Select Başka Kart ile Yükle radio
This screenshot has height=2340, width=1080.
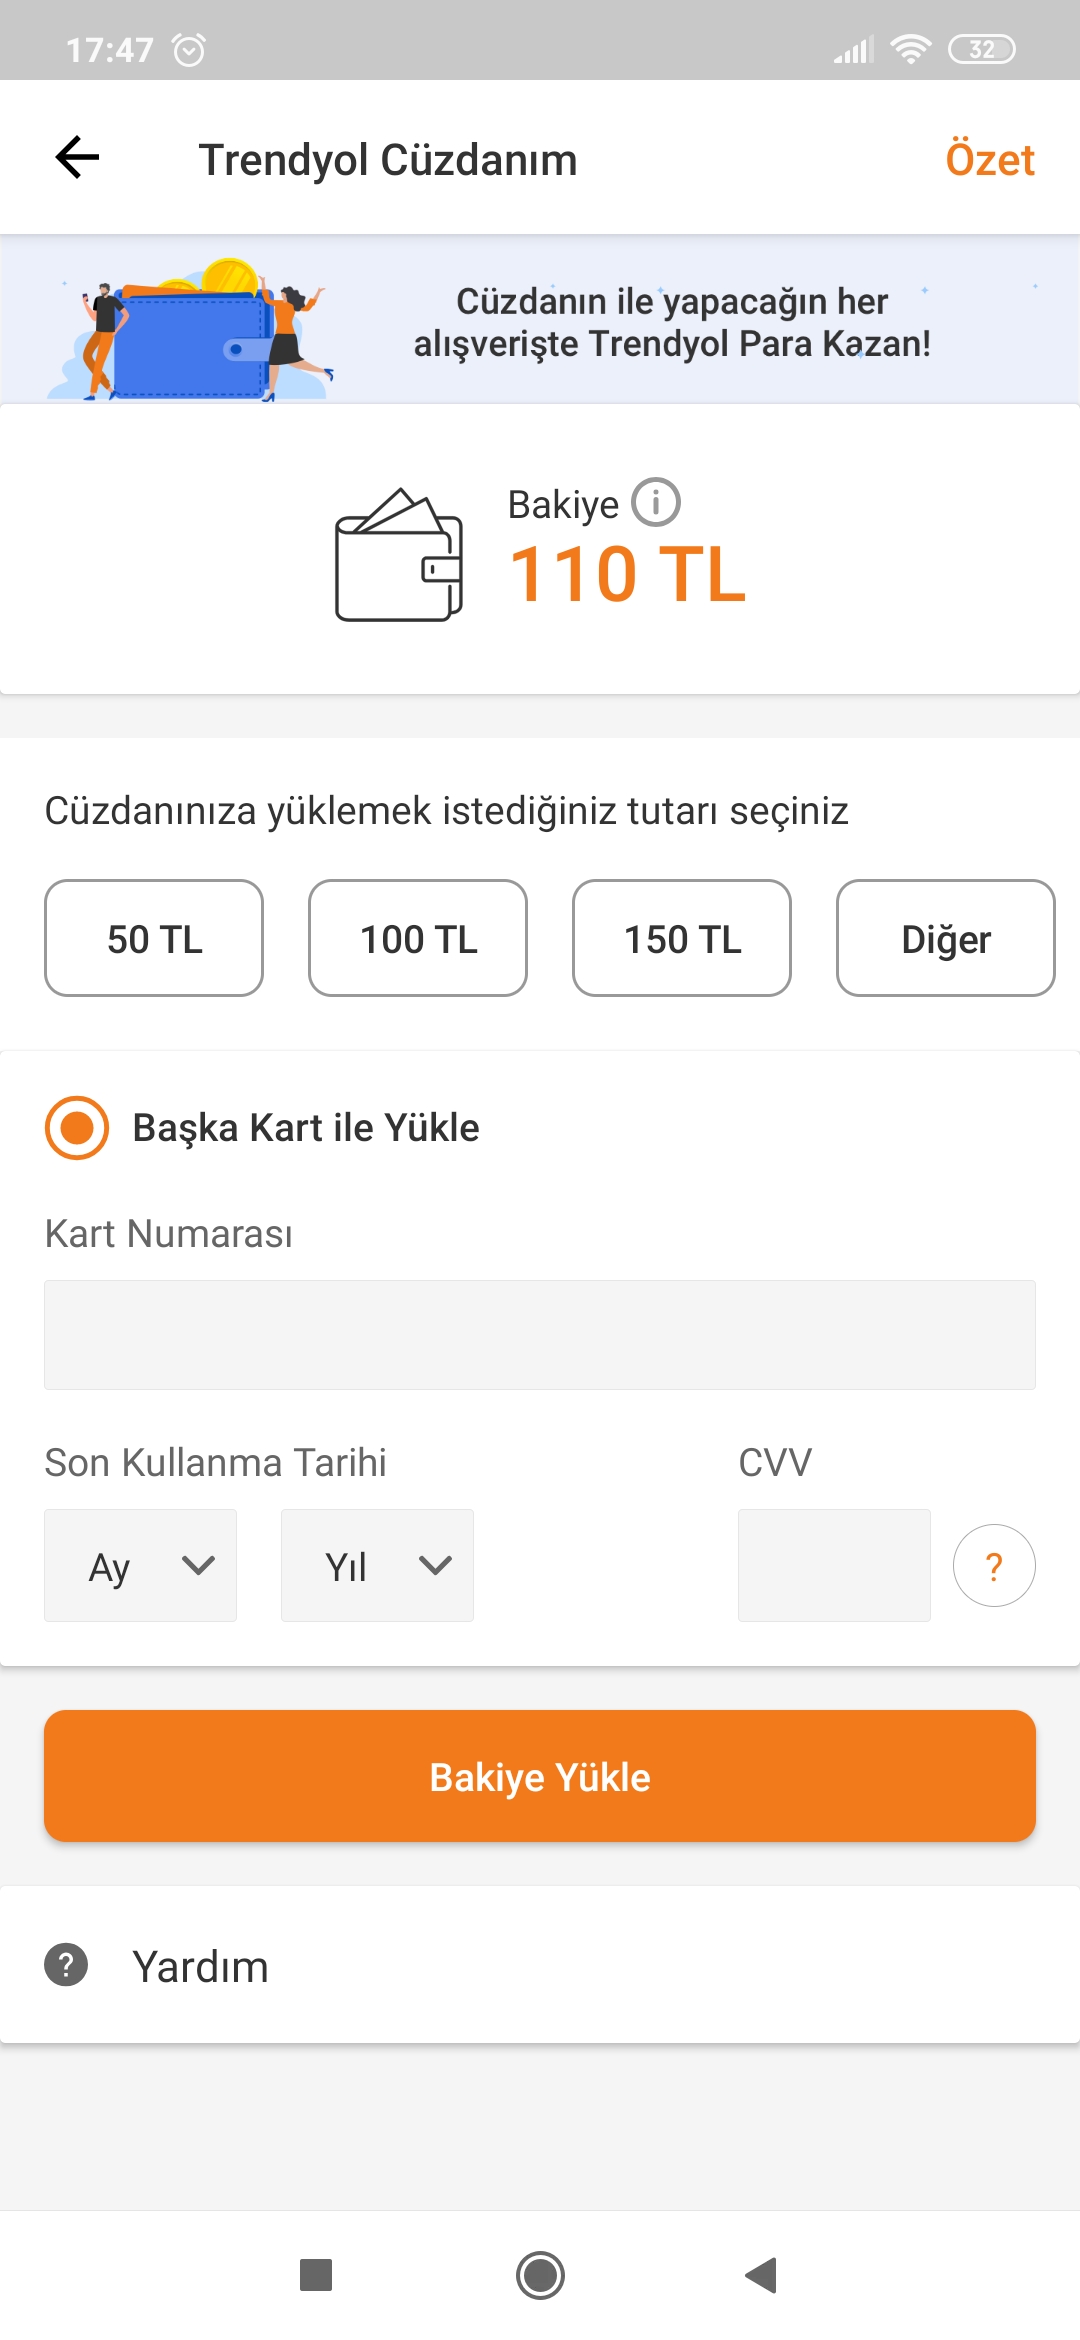pyautogui.click(x=77, y=1128)
